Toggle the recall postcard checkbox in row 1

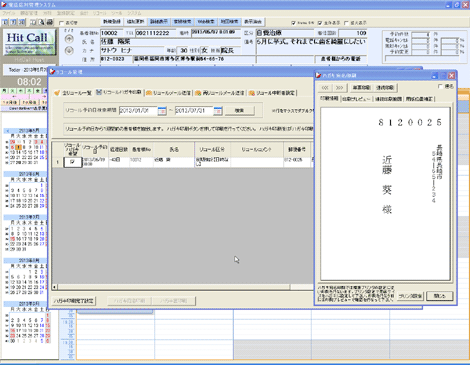click(72, 162)
